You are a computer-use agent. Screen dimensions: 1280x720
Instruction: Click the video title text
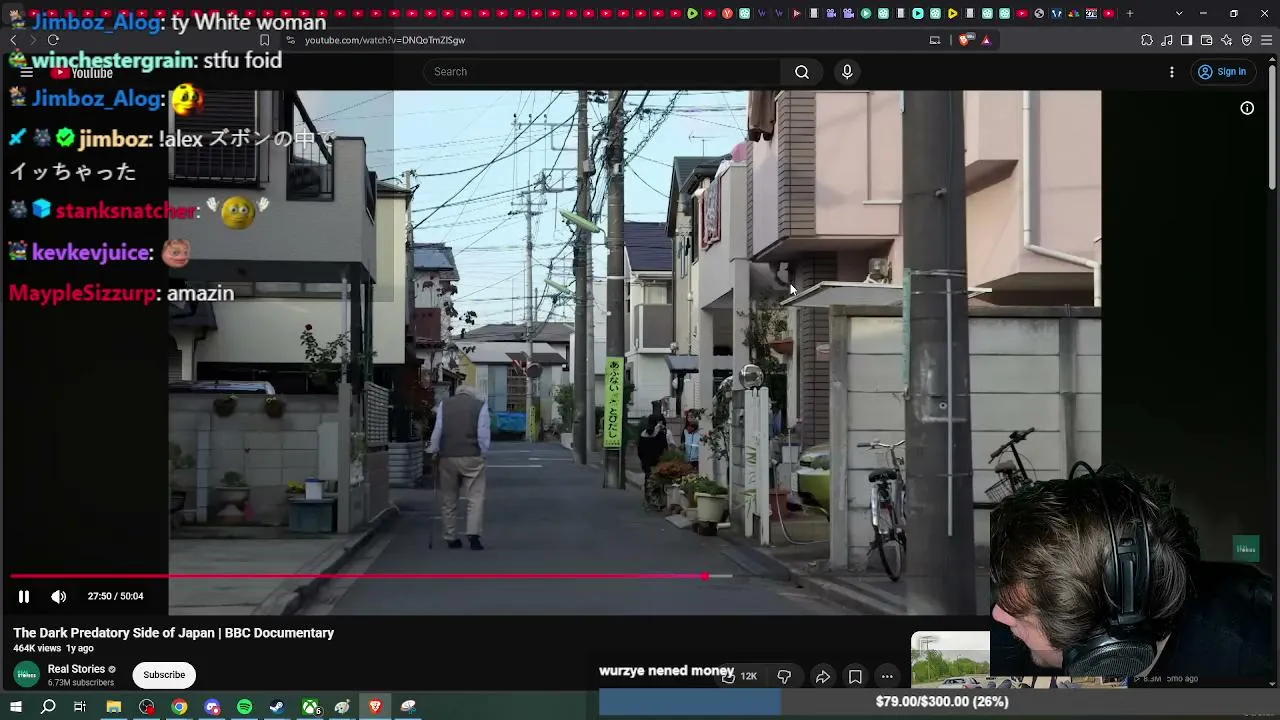click(x=174, y=633)
